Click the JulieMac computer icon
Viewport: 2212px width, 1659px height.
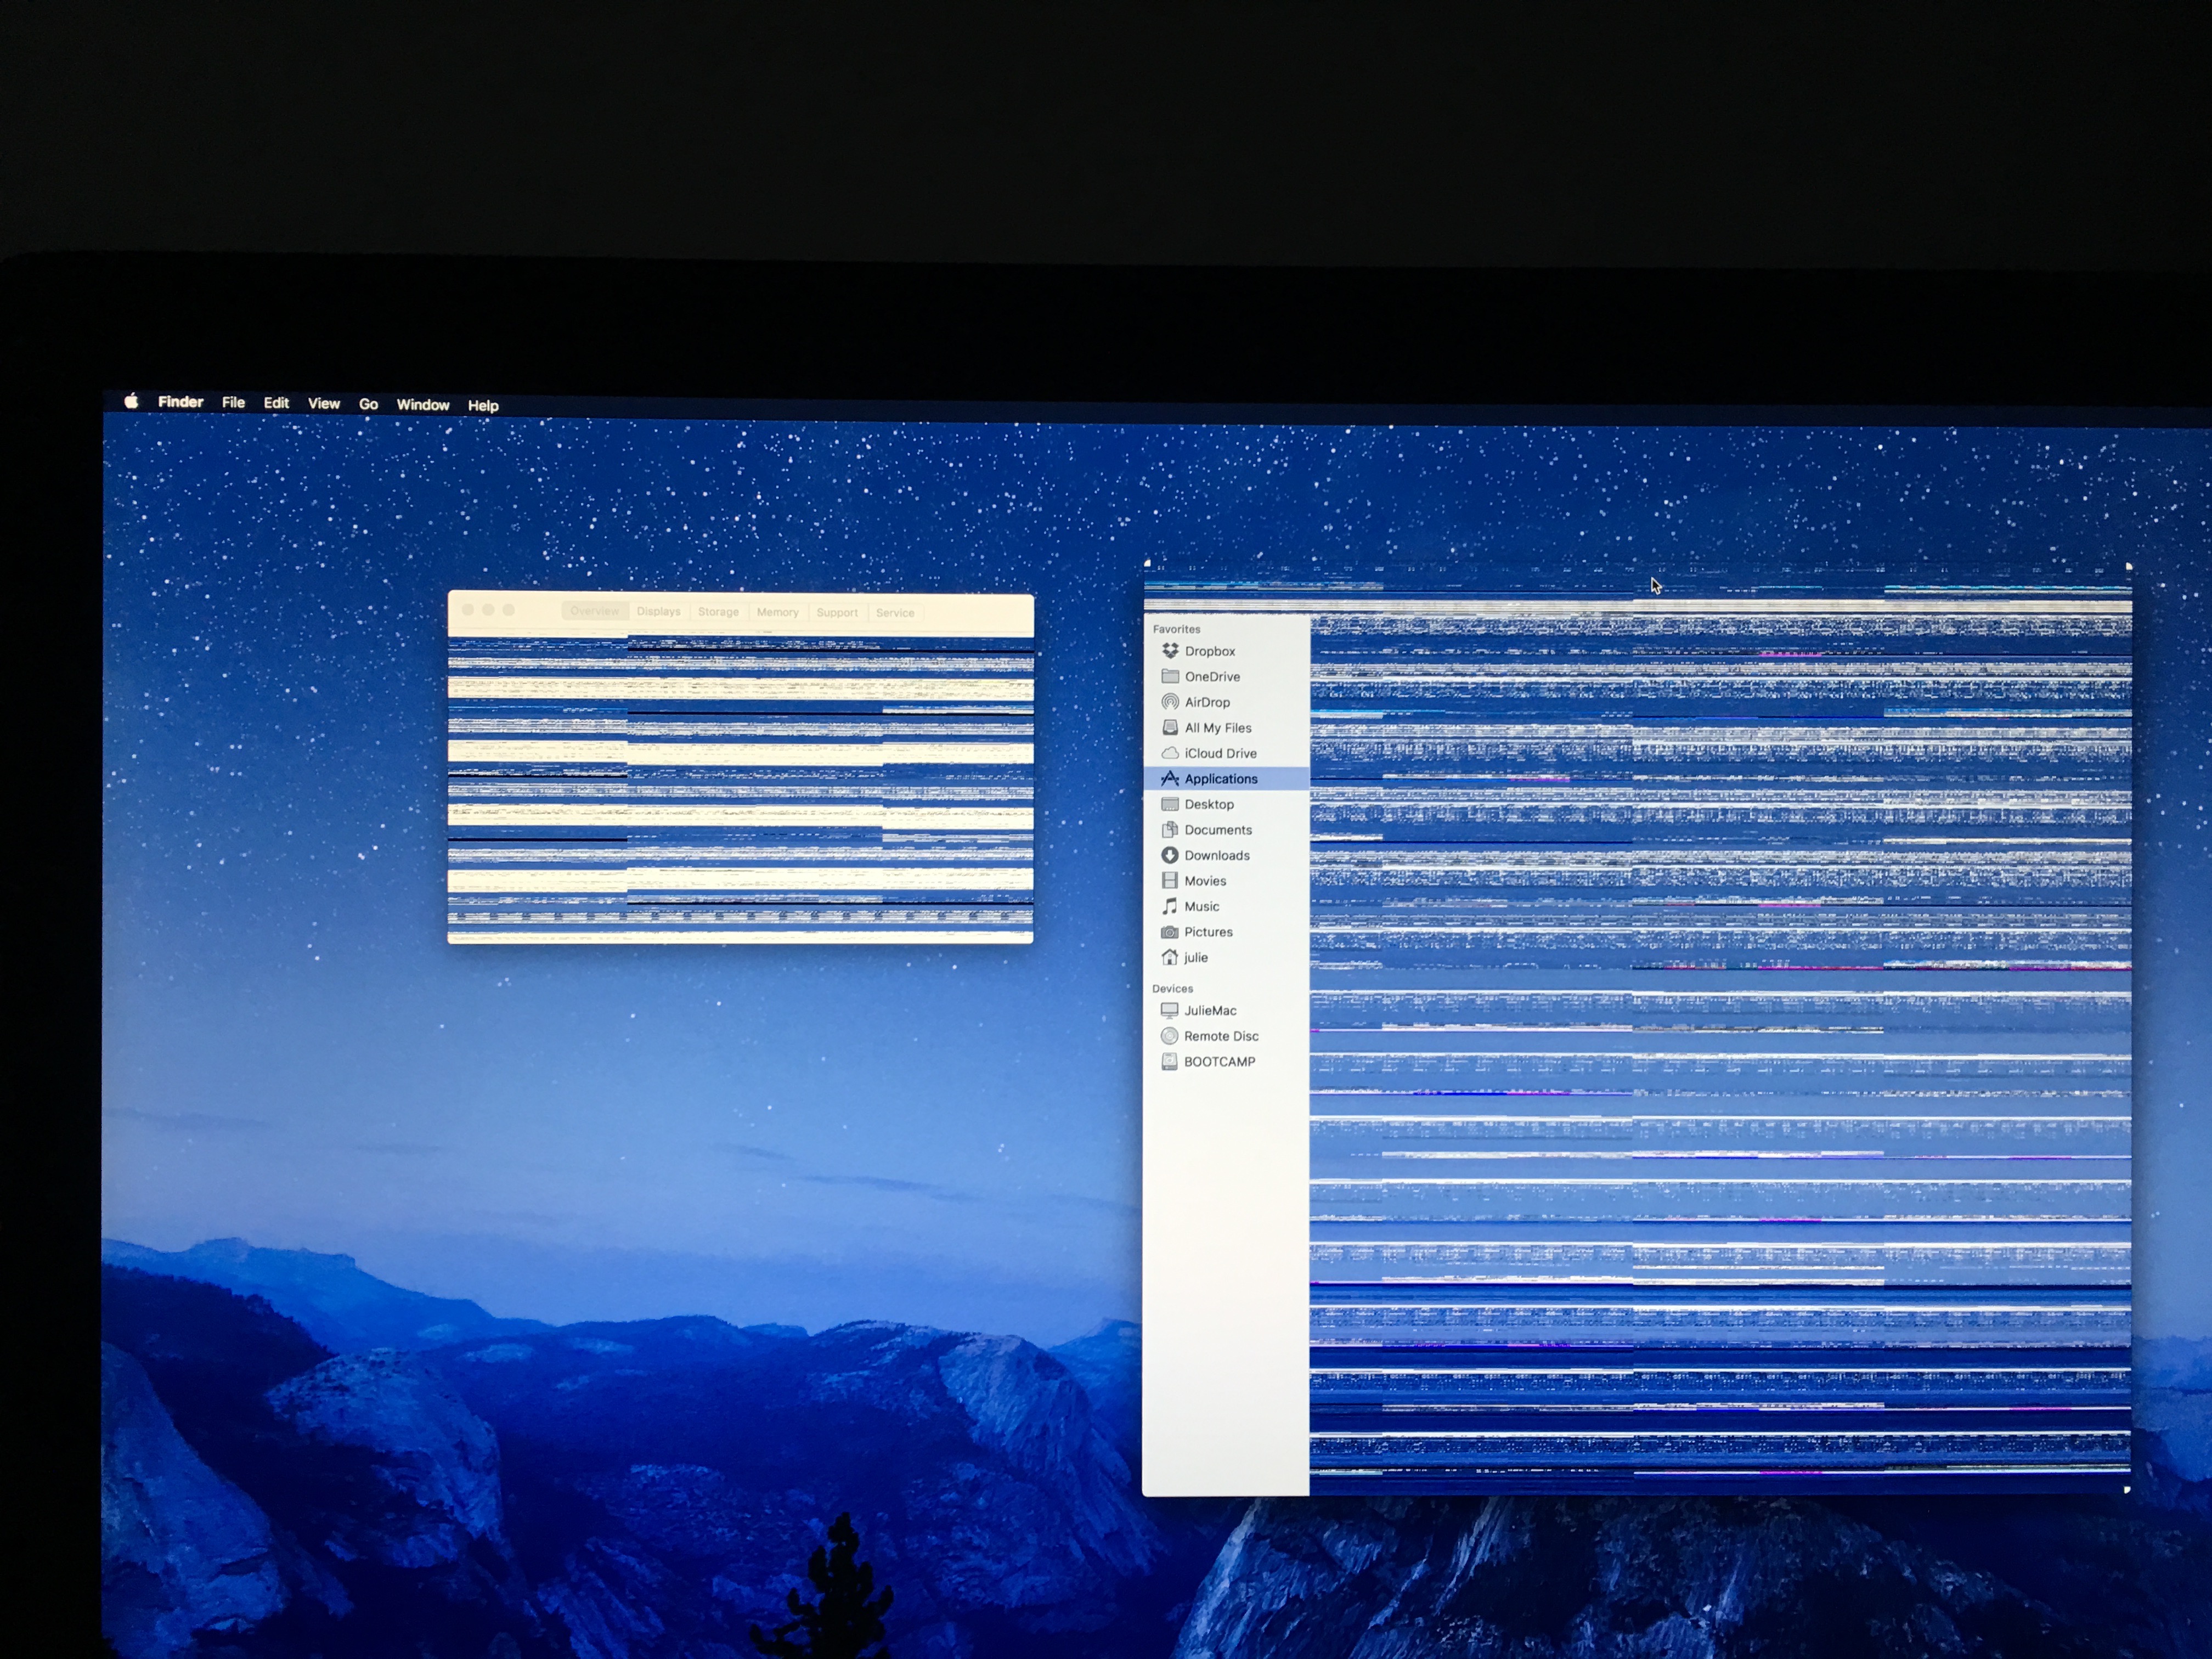1169,1010
